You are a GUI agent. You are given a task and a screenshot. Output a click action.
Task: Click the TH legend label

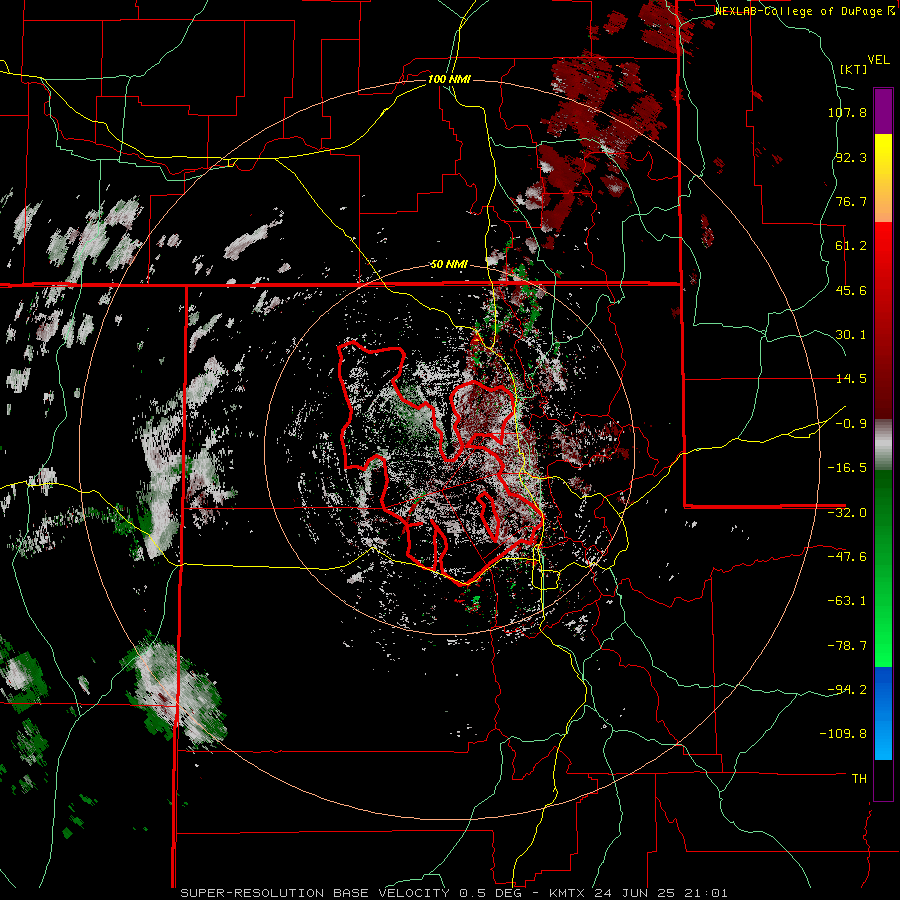859,779
